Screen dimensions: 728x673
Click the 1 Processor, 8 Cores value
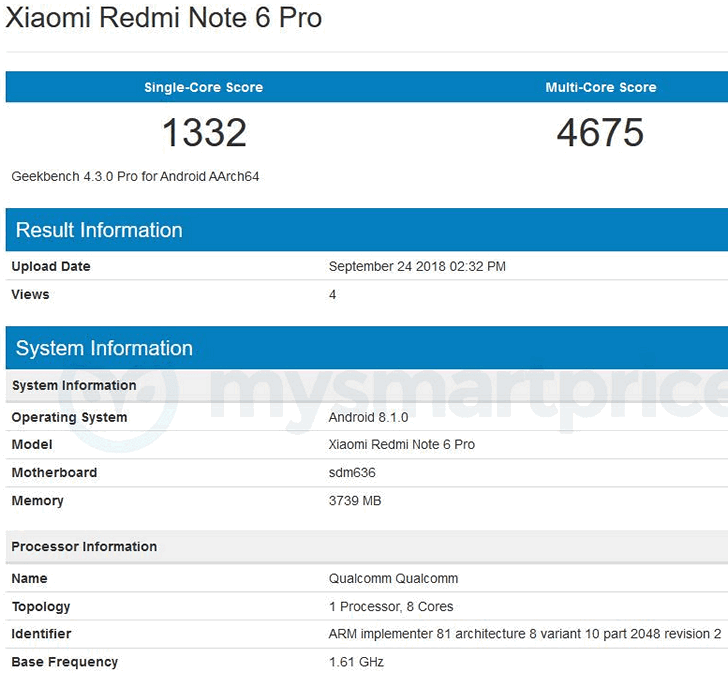coord(391,607)
